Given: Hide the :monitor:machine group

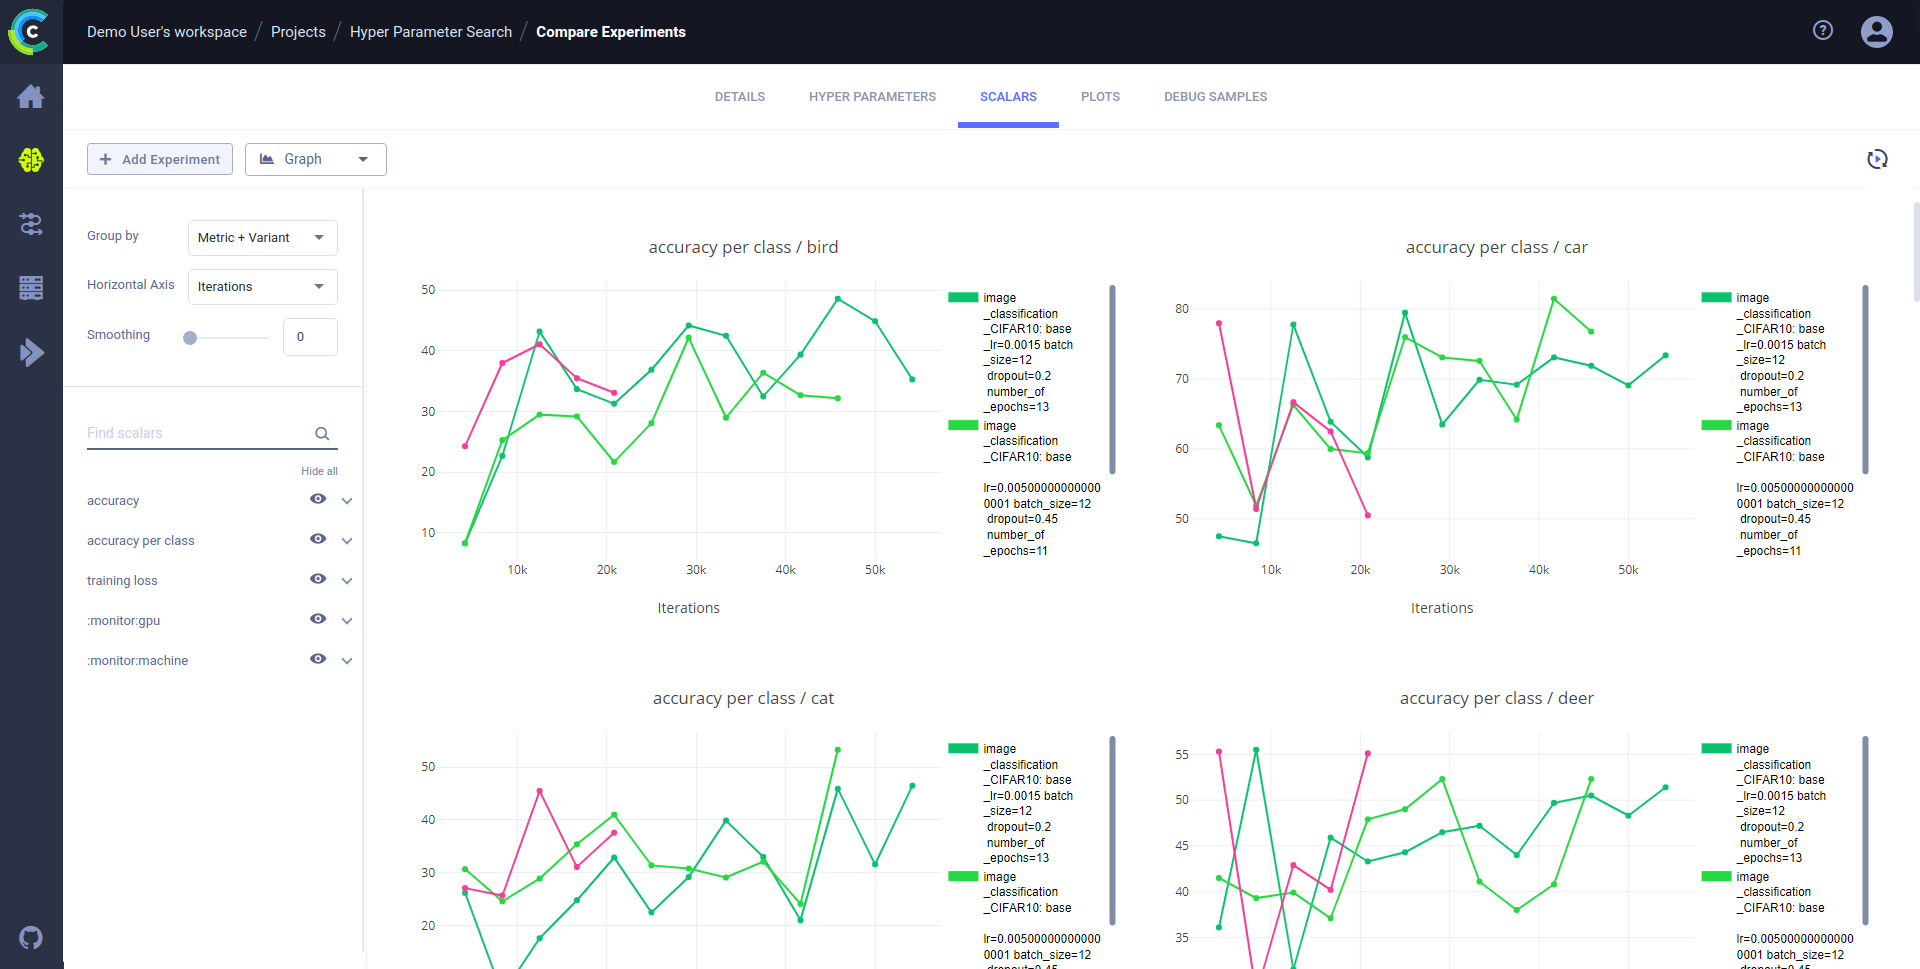Looking at the screenshot, I should pos(318,659).
